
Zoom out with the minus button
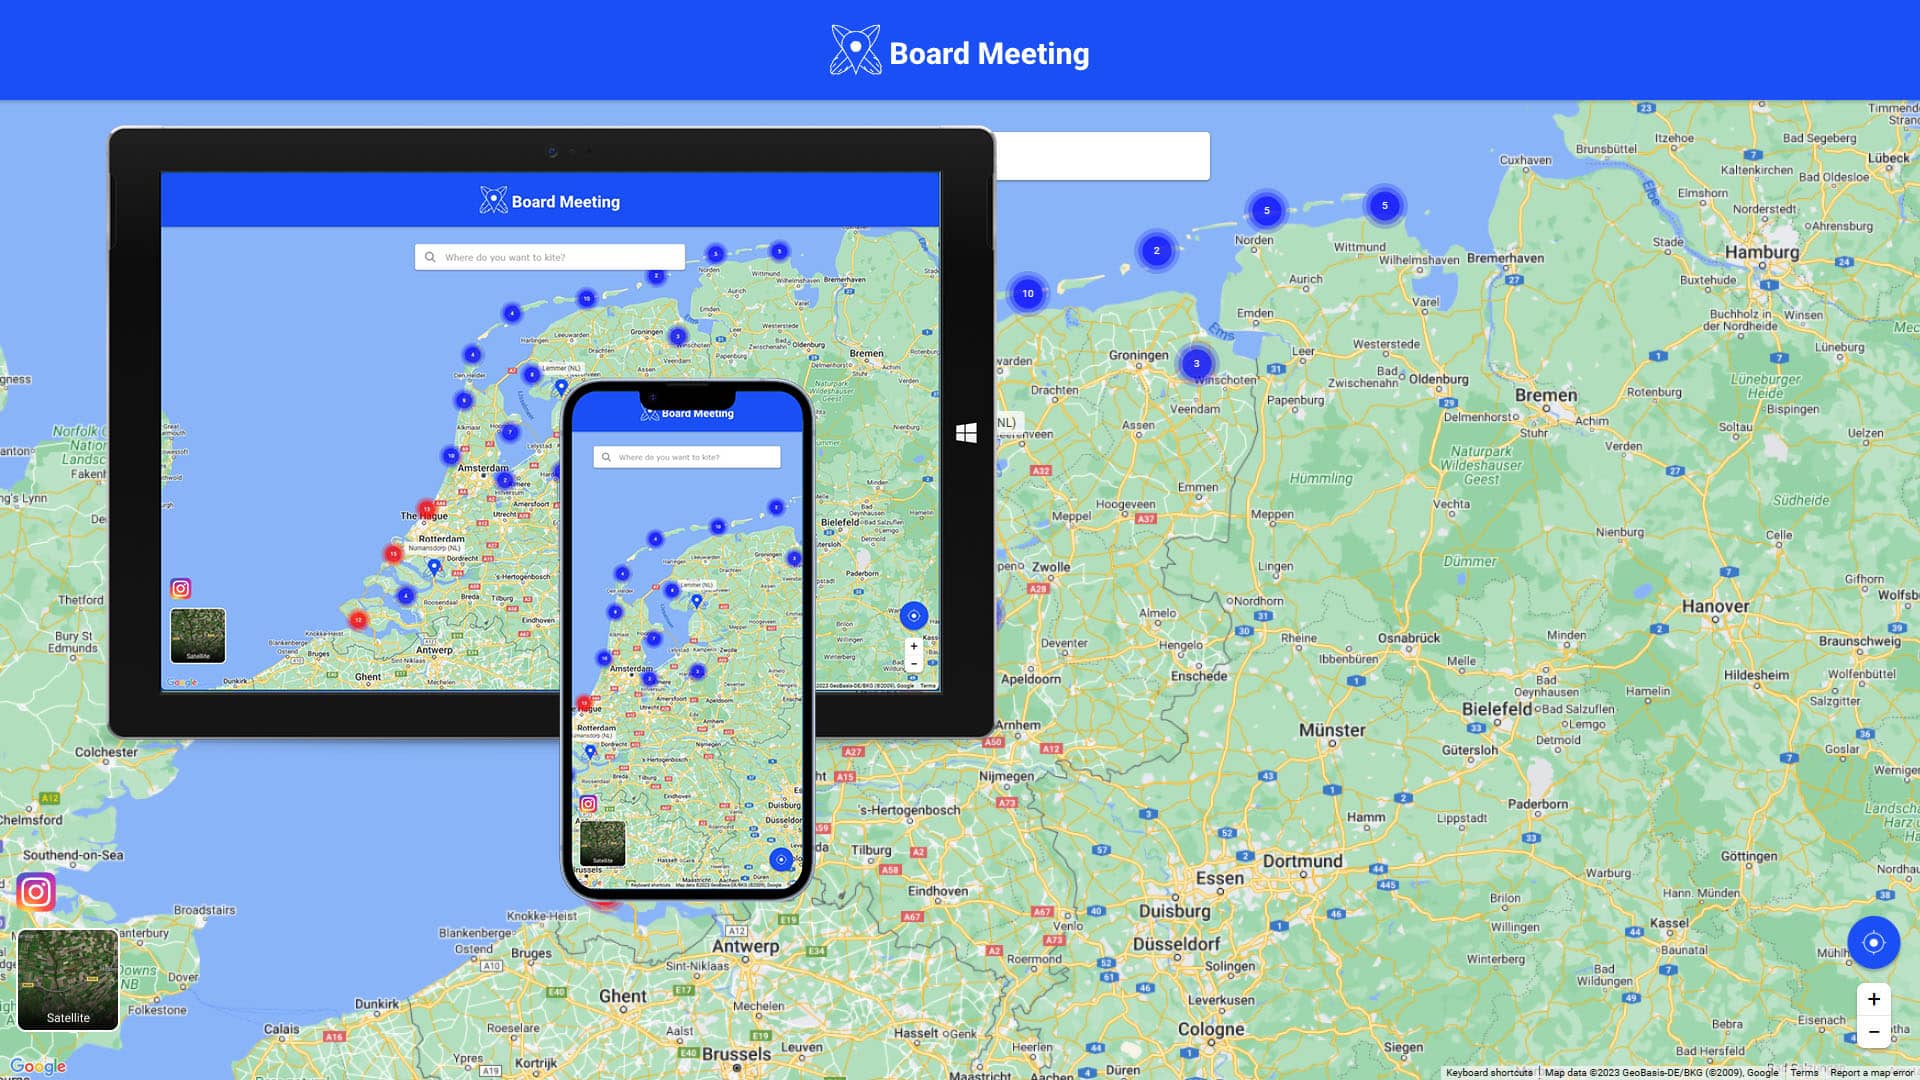click(x=1873, y=1032)
